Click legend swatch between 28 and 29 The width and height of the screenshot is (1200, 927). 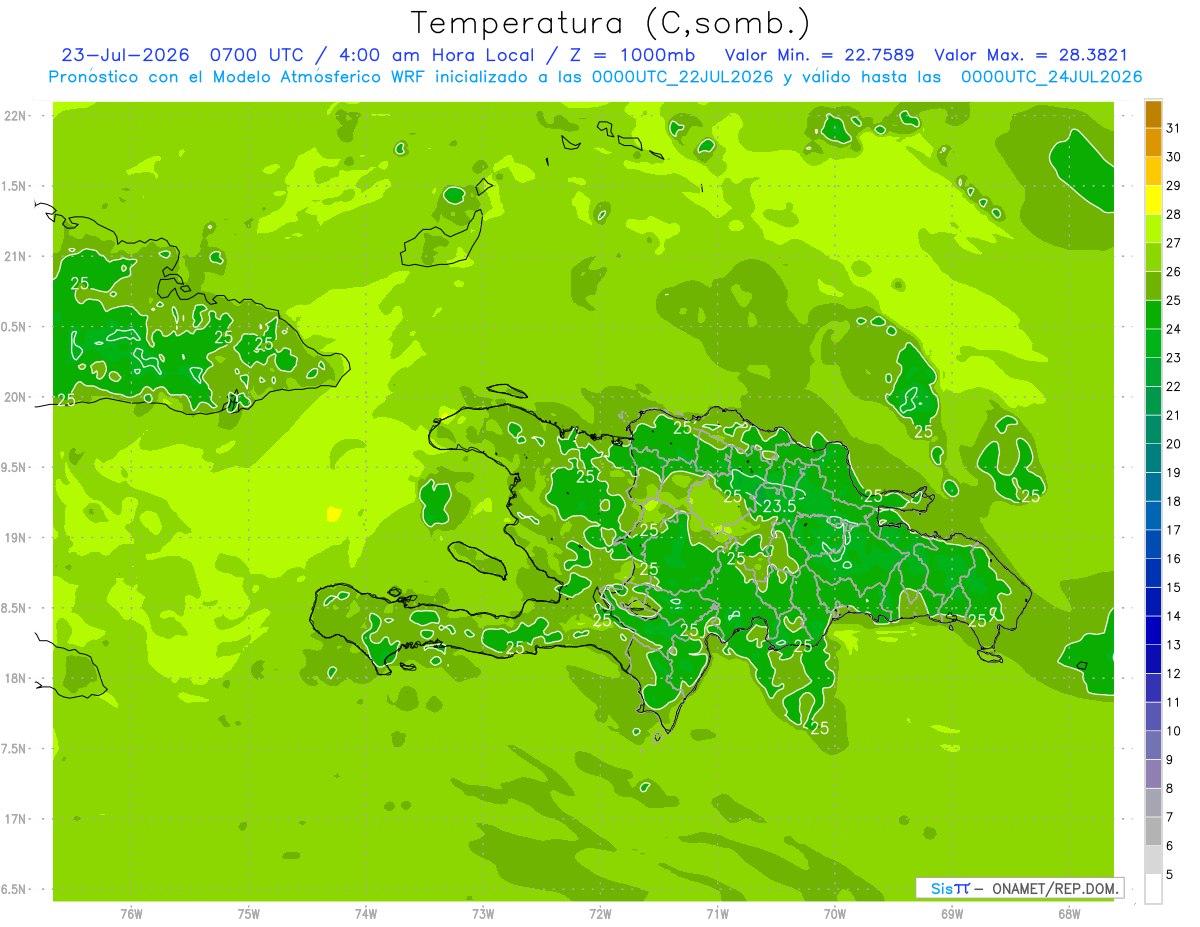[x=1153, y=200]
